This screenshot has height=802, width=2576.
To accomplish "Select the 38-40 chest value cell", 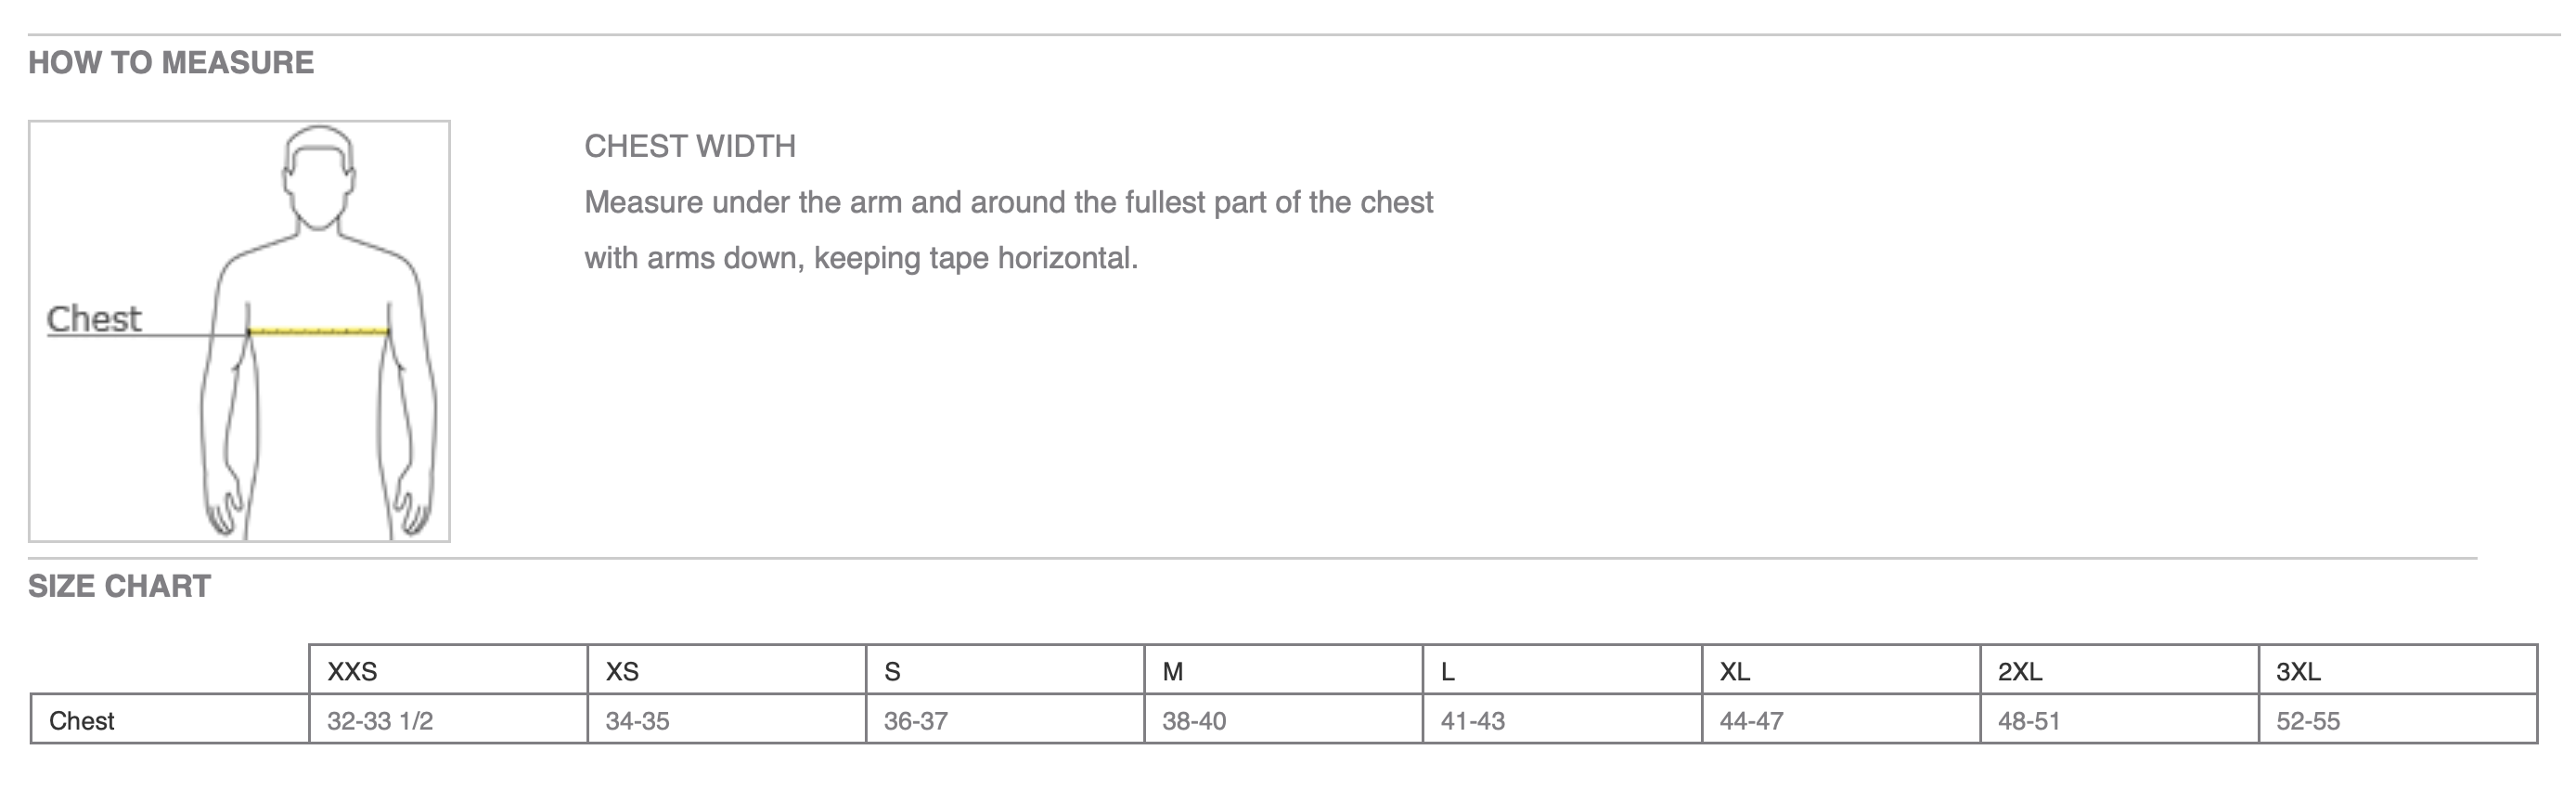I will (x=1283, y=720).
